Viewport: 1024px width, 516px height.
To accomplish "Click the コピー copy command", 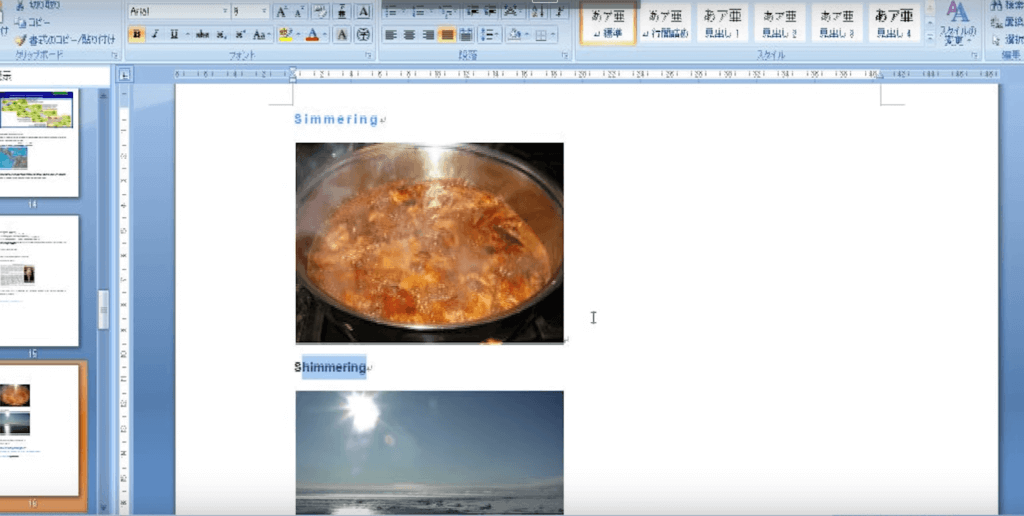I will 35,22.
